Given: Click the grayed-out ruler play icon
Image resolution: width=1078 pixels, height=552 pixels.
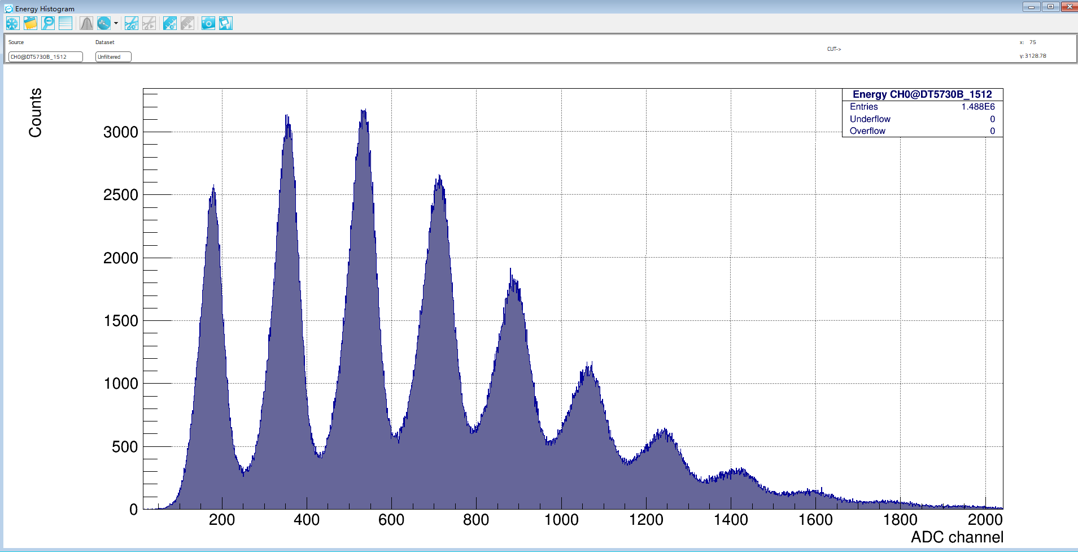Looking at the screenshot, I should pyautogui.click(x=187, y=23).
